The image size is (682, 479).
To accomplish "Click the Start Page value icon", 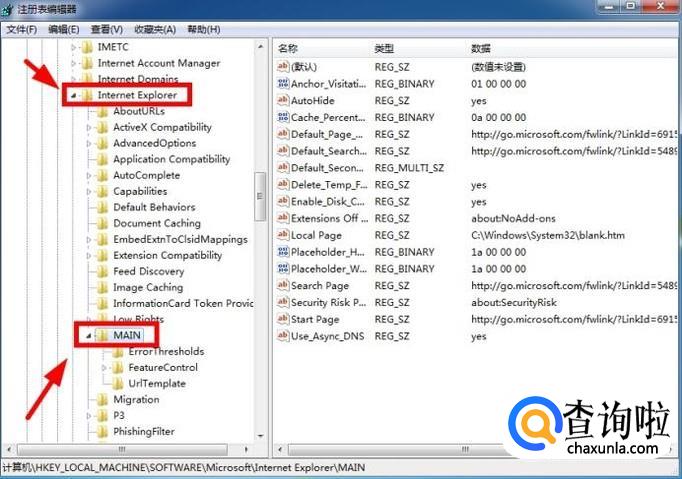I will 283,319.
